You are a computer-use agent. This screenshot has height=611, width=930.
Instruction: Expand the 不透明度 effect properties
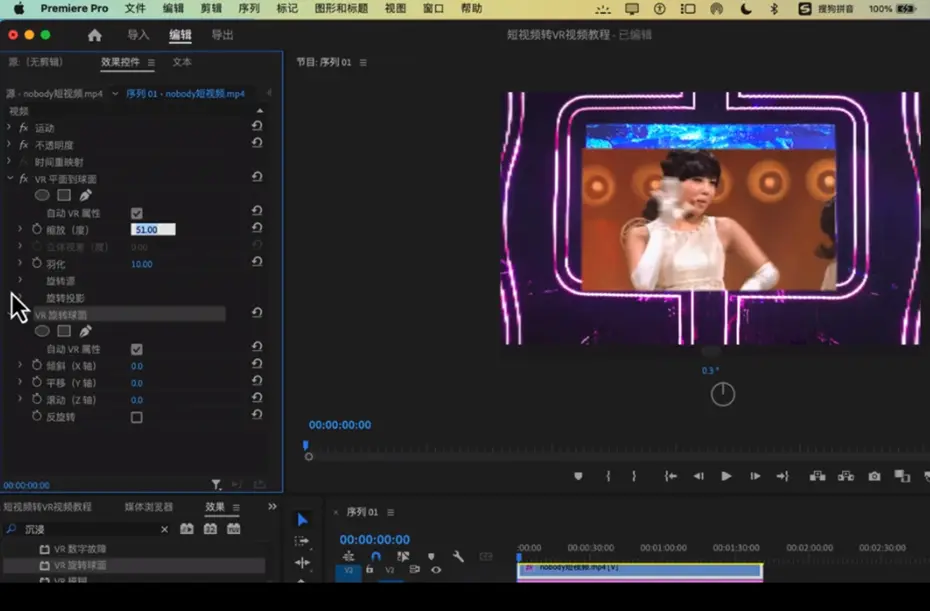coord(9,144)
